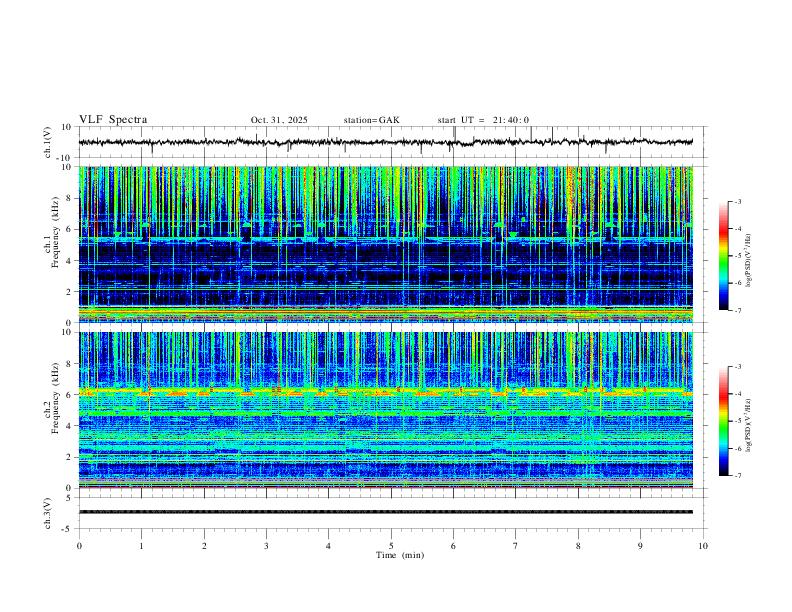Image resolution: width=792 pixels, height=612 pixels.
Task: Click the lower 'log(PSD)(V²/Hz)' color bar label
Action: pos(749,425)
